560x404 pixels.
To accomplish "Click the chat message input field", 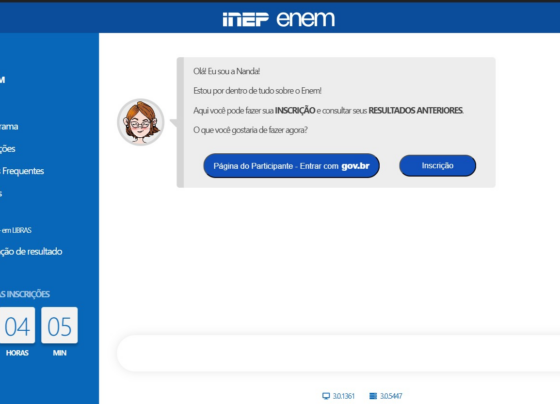I will tap(338, 353).
